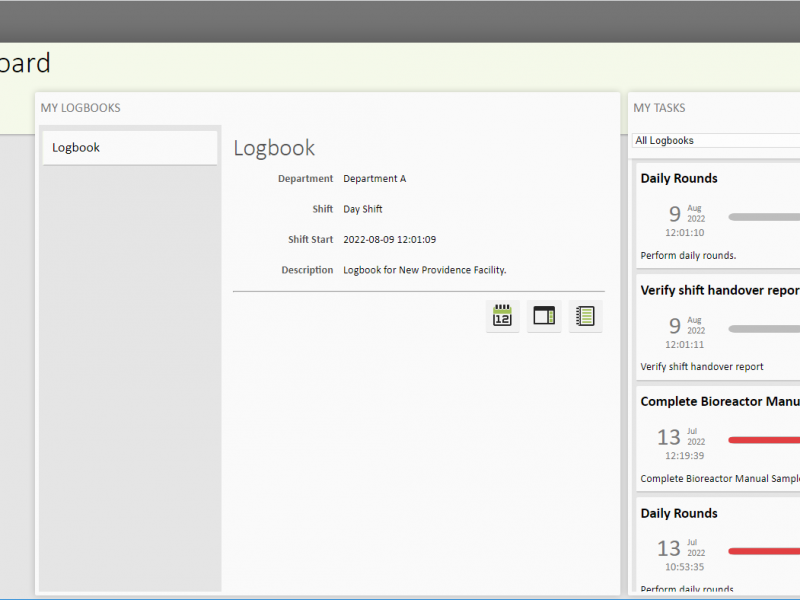Click the dashboard panel layout icon

pos(544,316)
